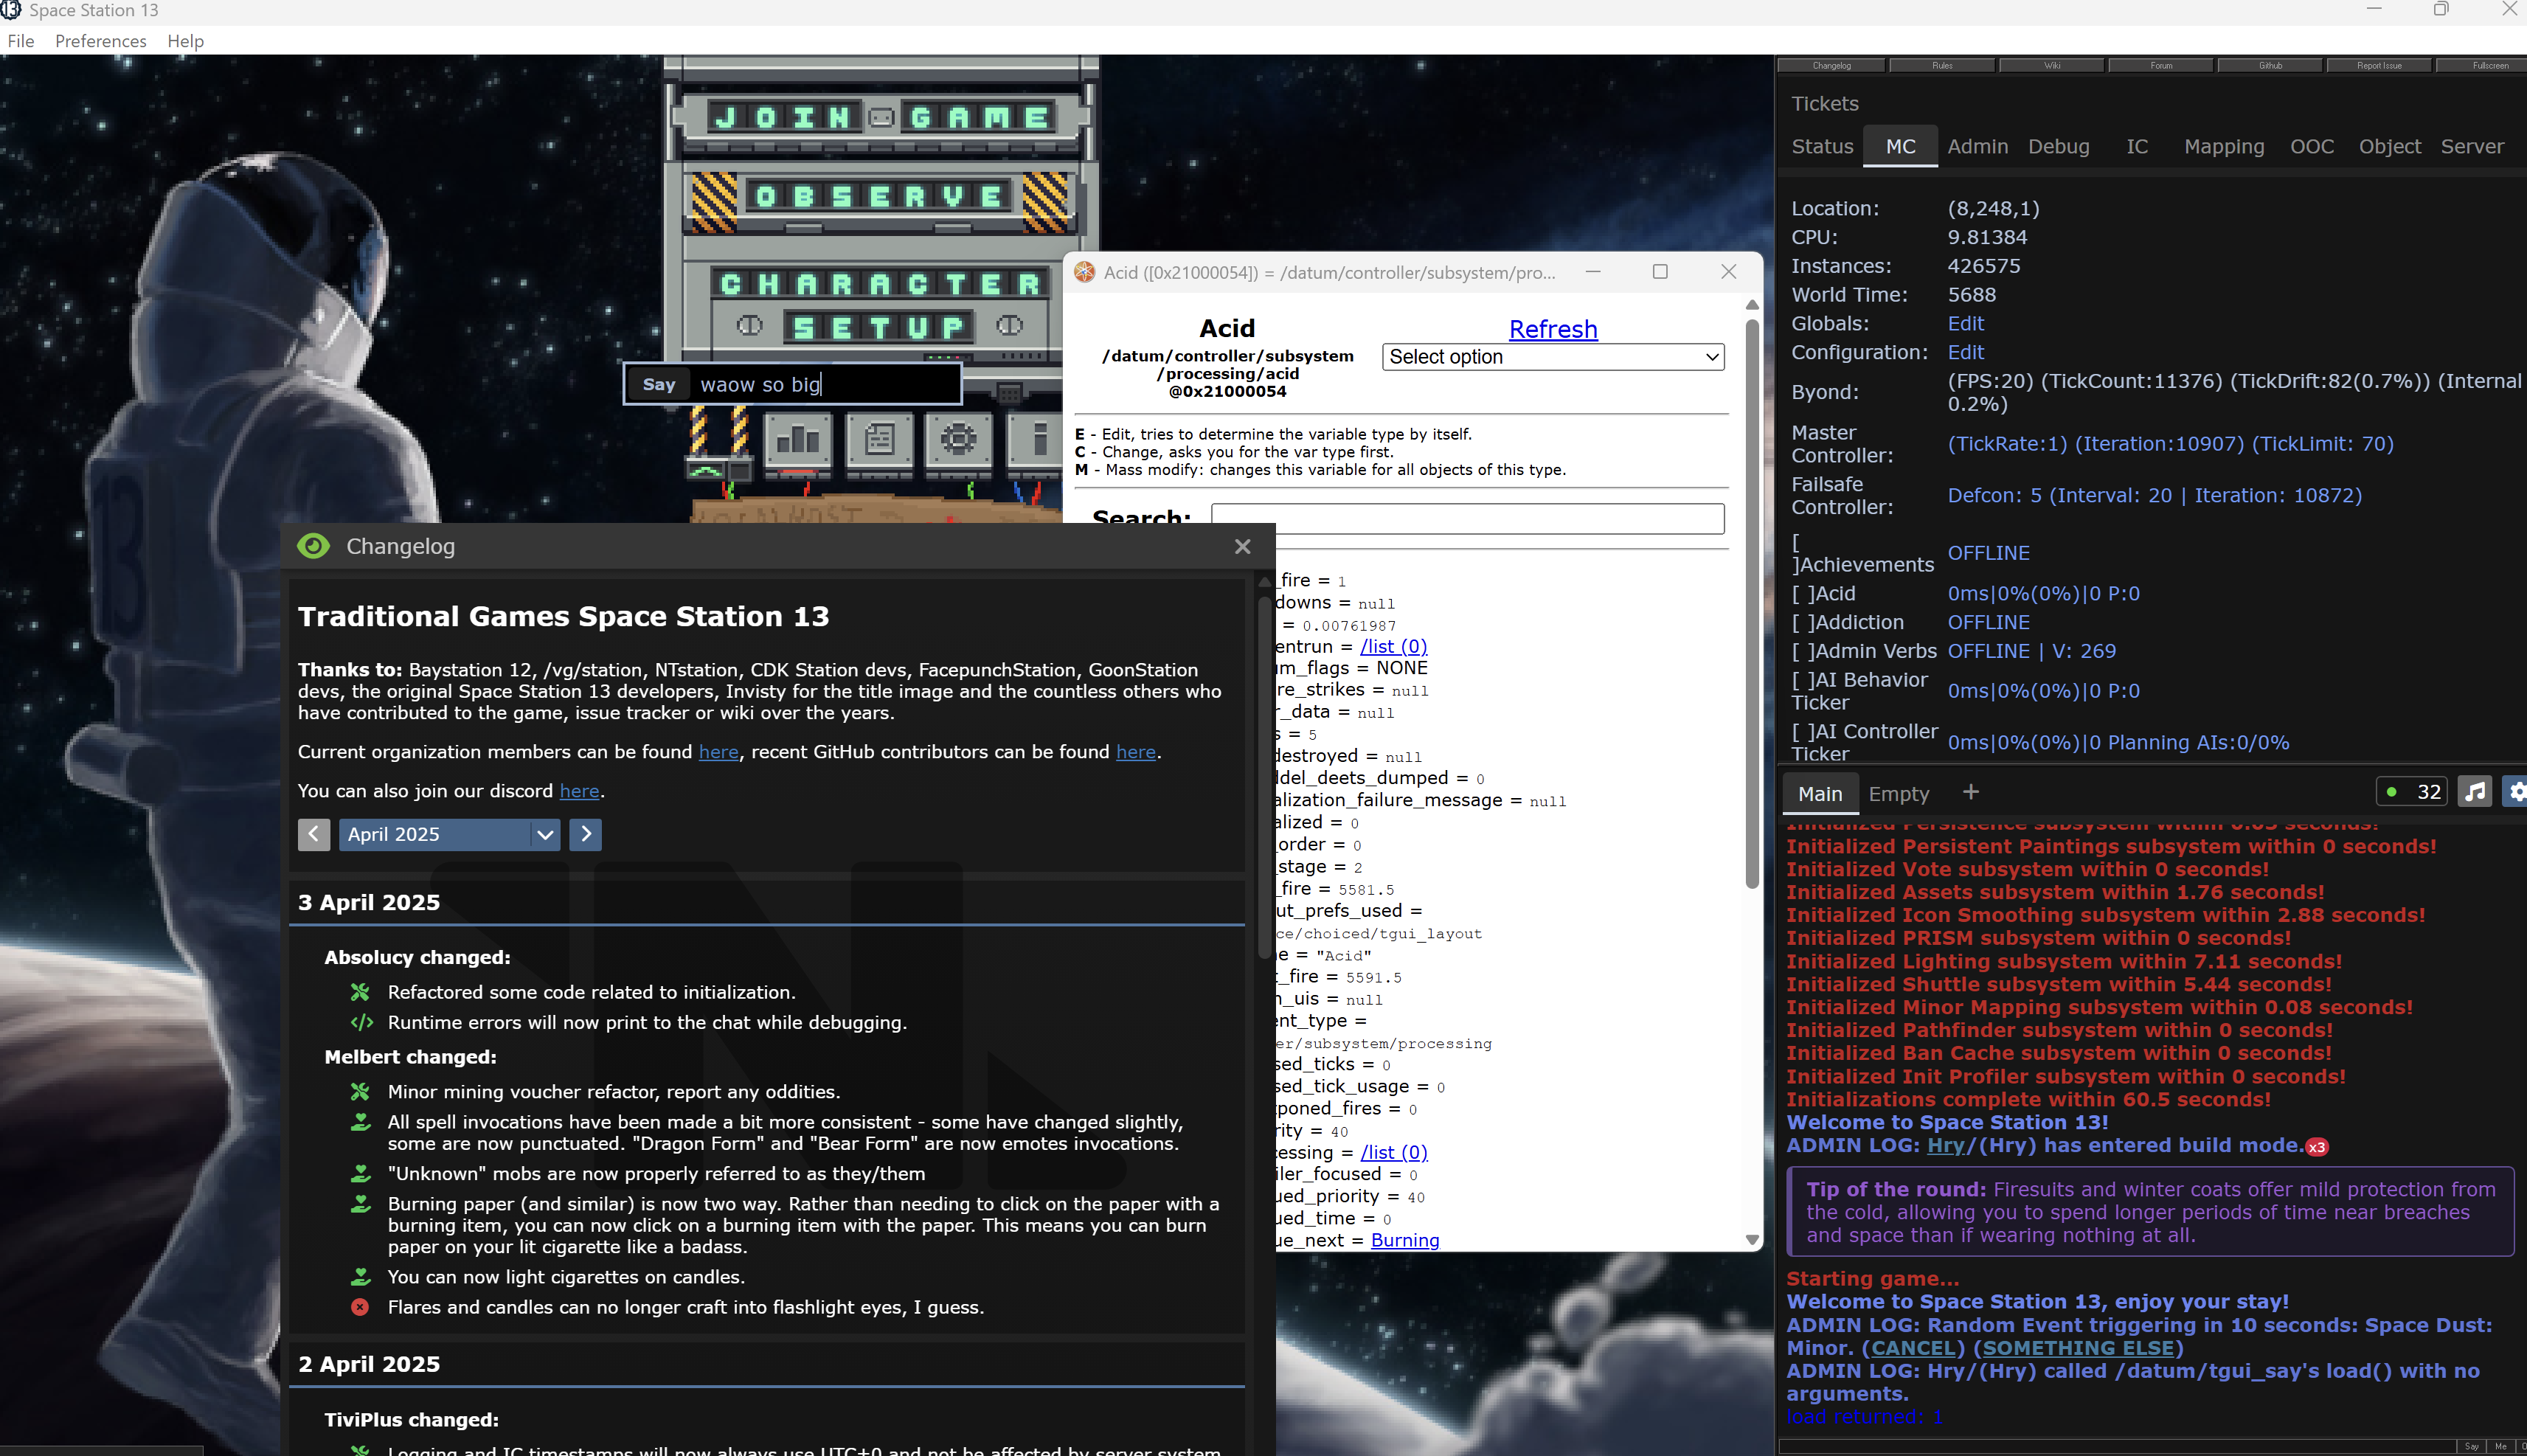2527x1456 pixels.
Task: Close the Changelog window with X
Action: [x=1242, y=546]
